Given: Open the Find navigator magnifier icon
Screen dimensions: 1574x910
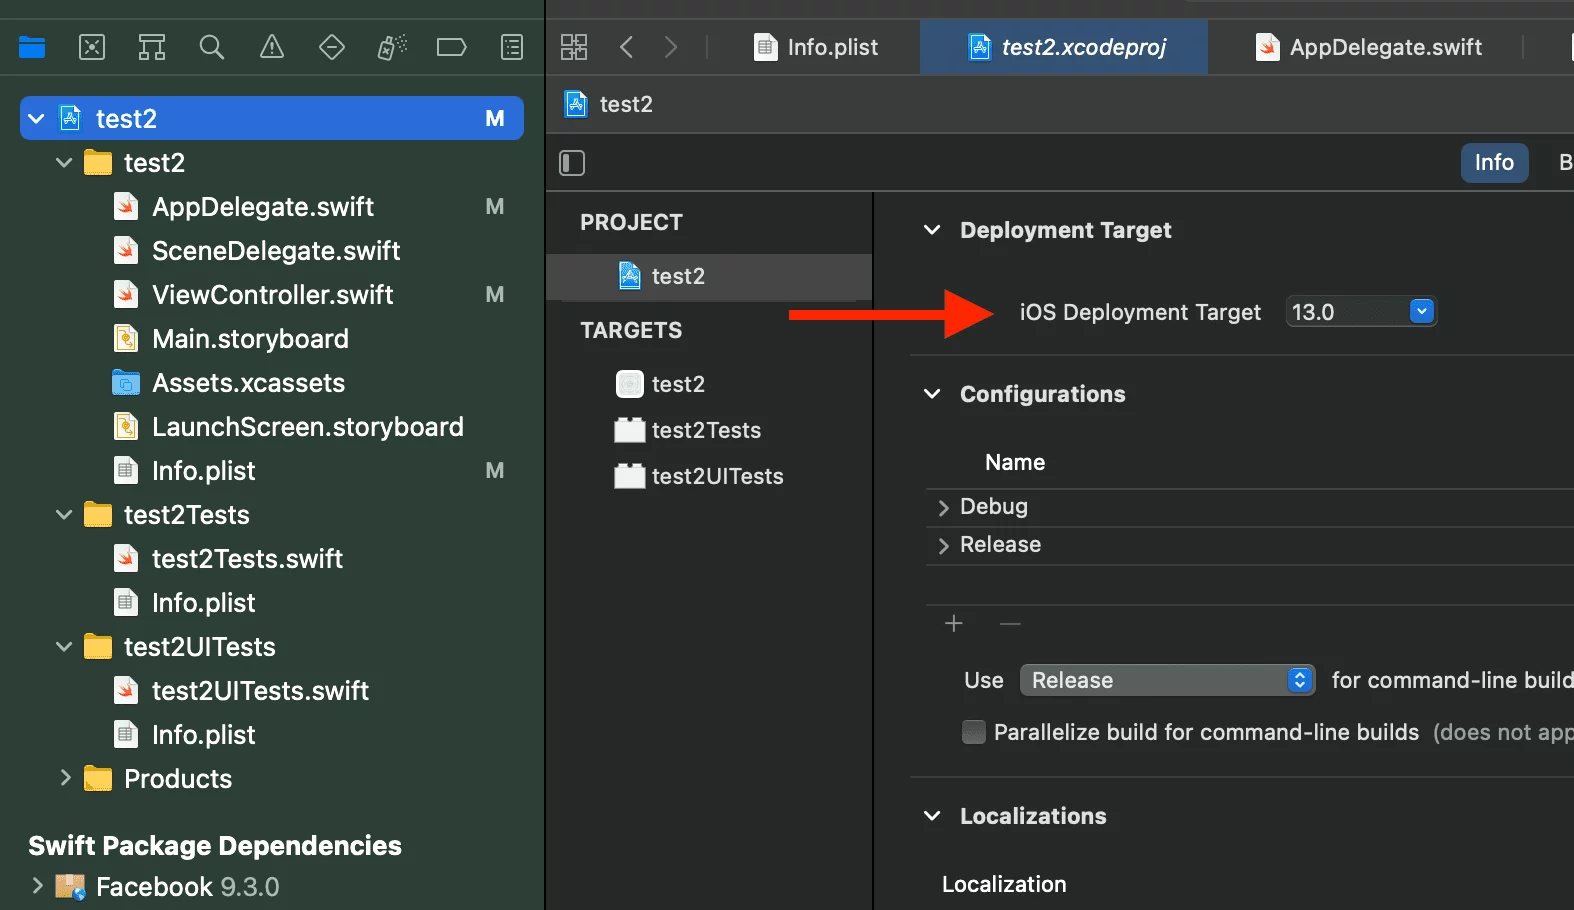Looking at the screenshot, I should 212,47.
